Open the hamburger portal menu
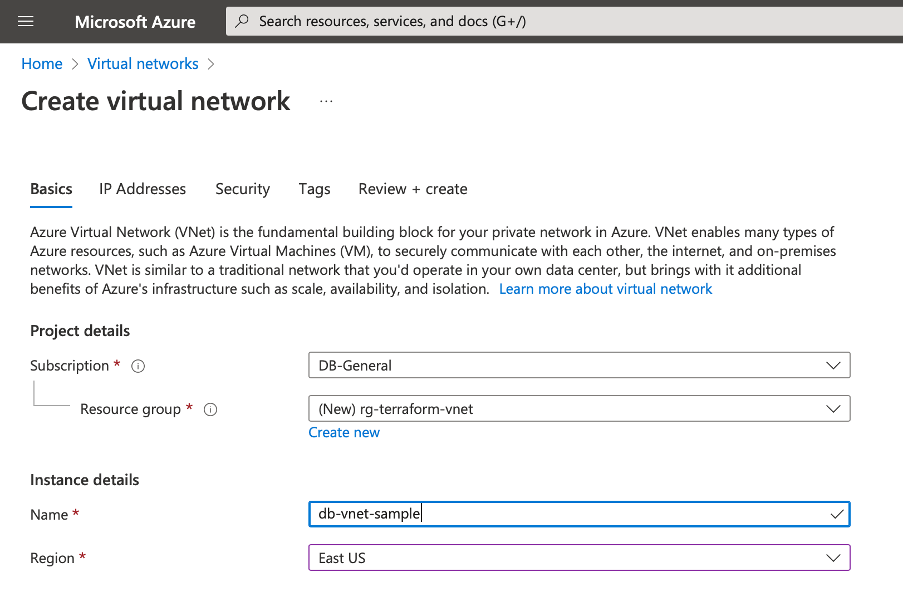The image size is (904, 602). pos(26,22)
